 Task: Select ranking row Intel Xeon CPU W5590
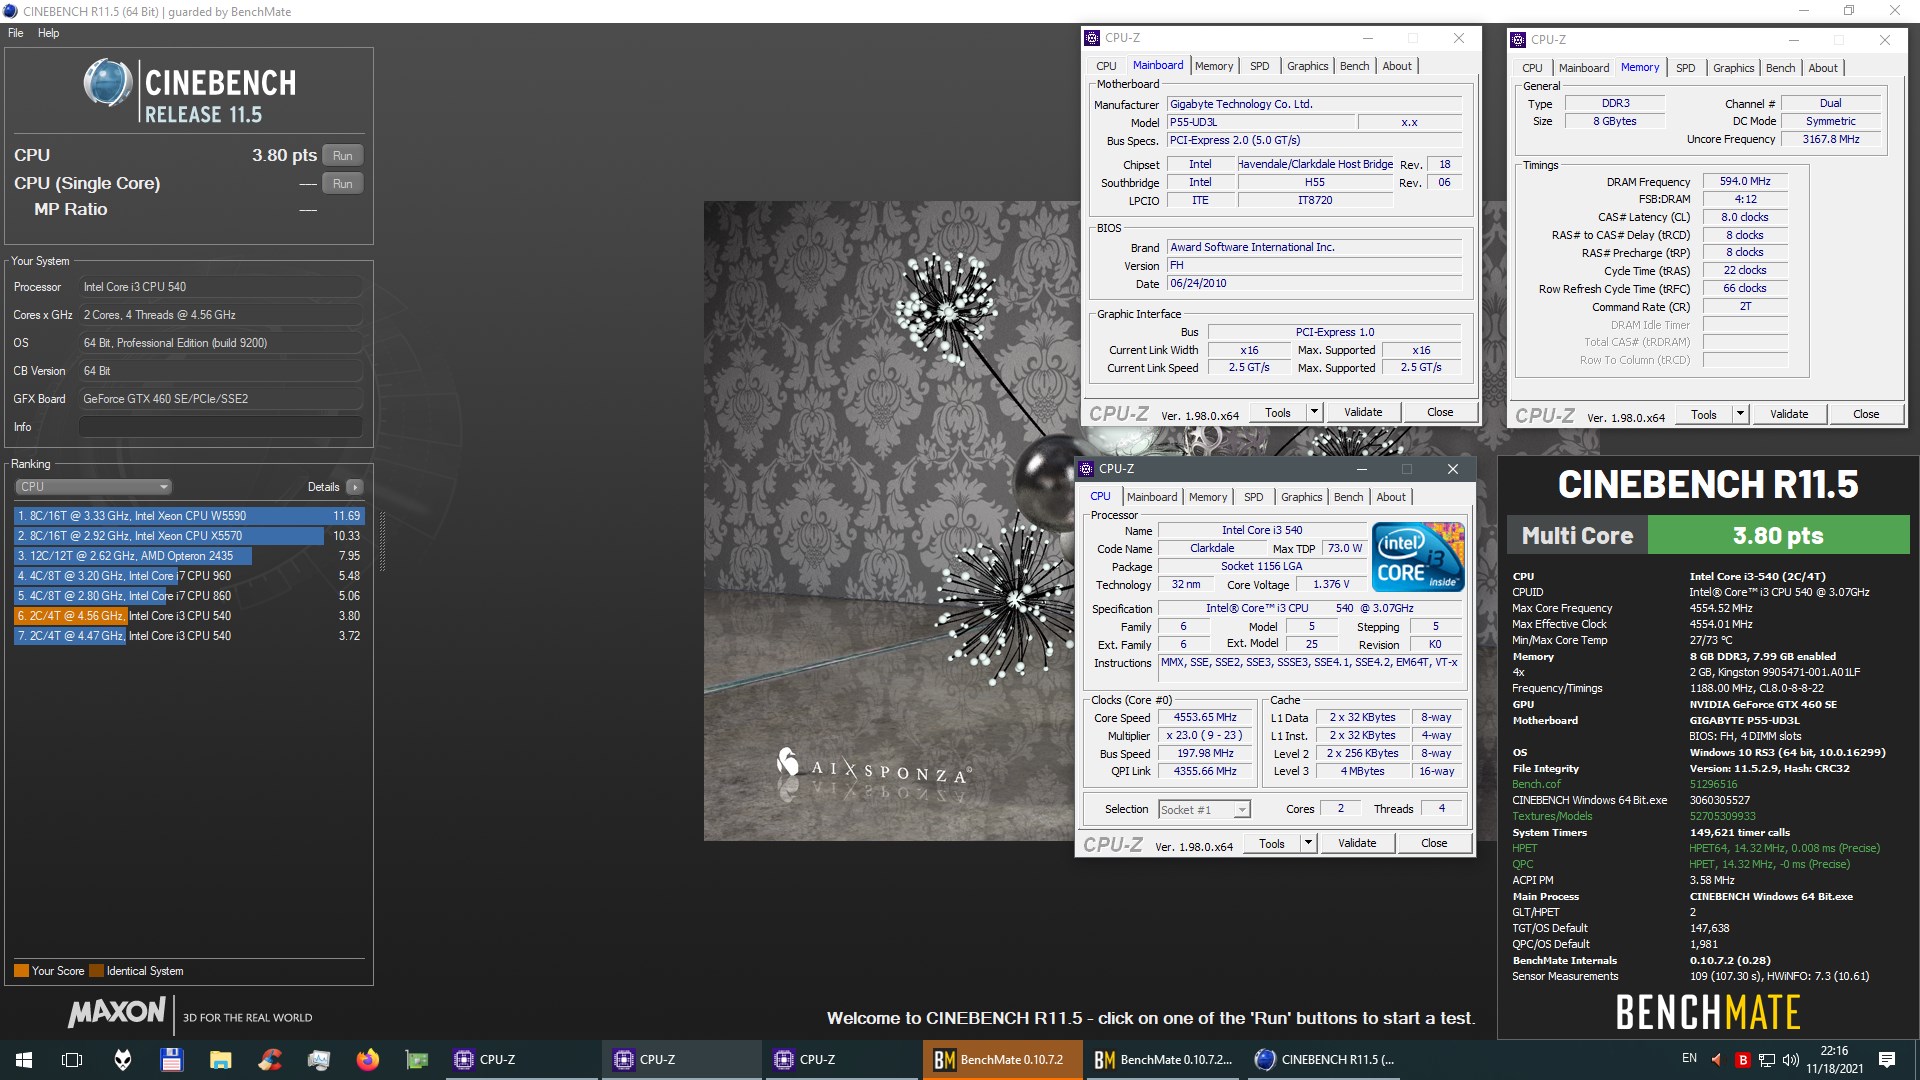tap(189, 516)
